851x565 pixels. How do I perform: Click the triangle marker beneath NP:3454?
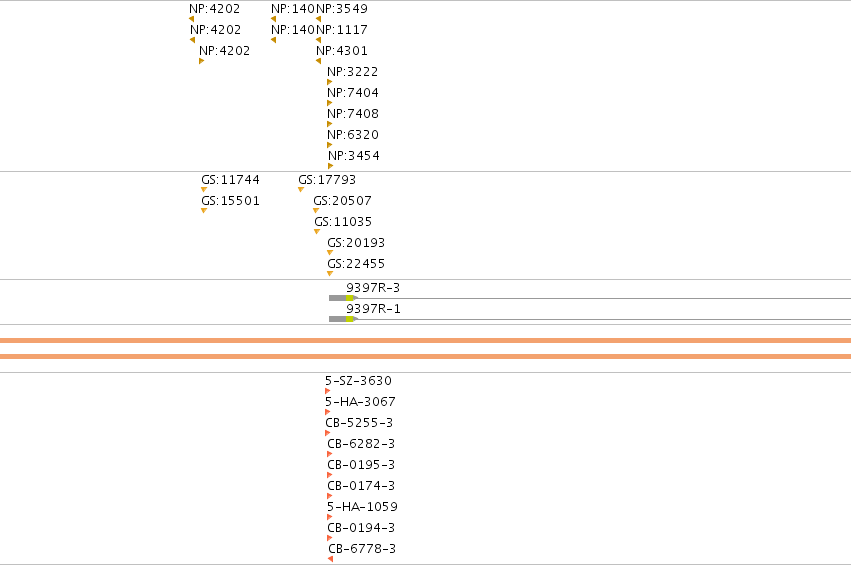(331, 166)
